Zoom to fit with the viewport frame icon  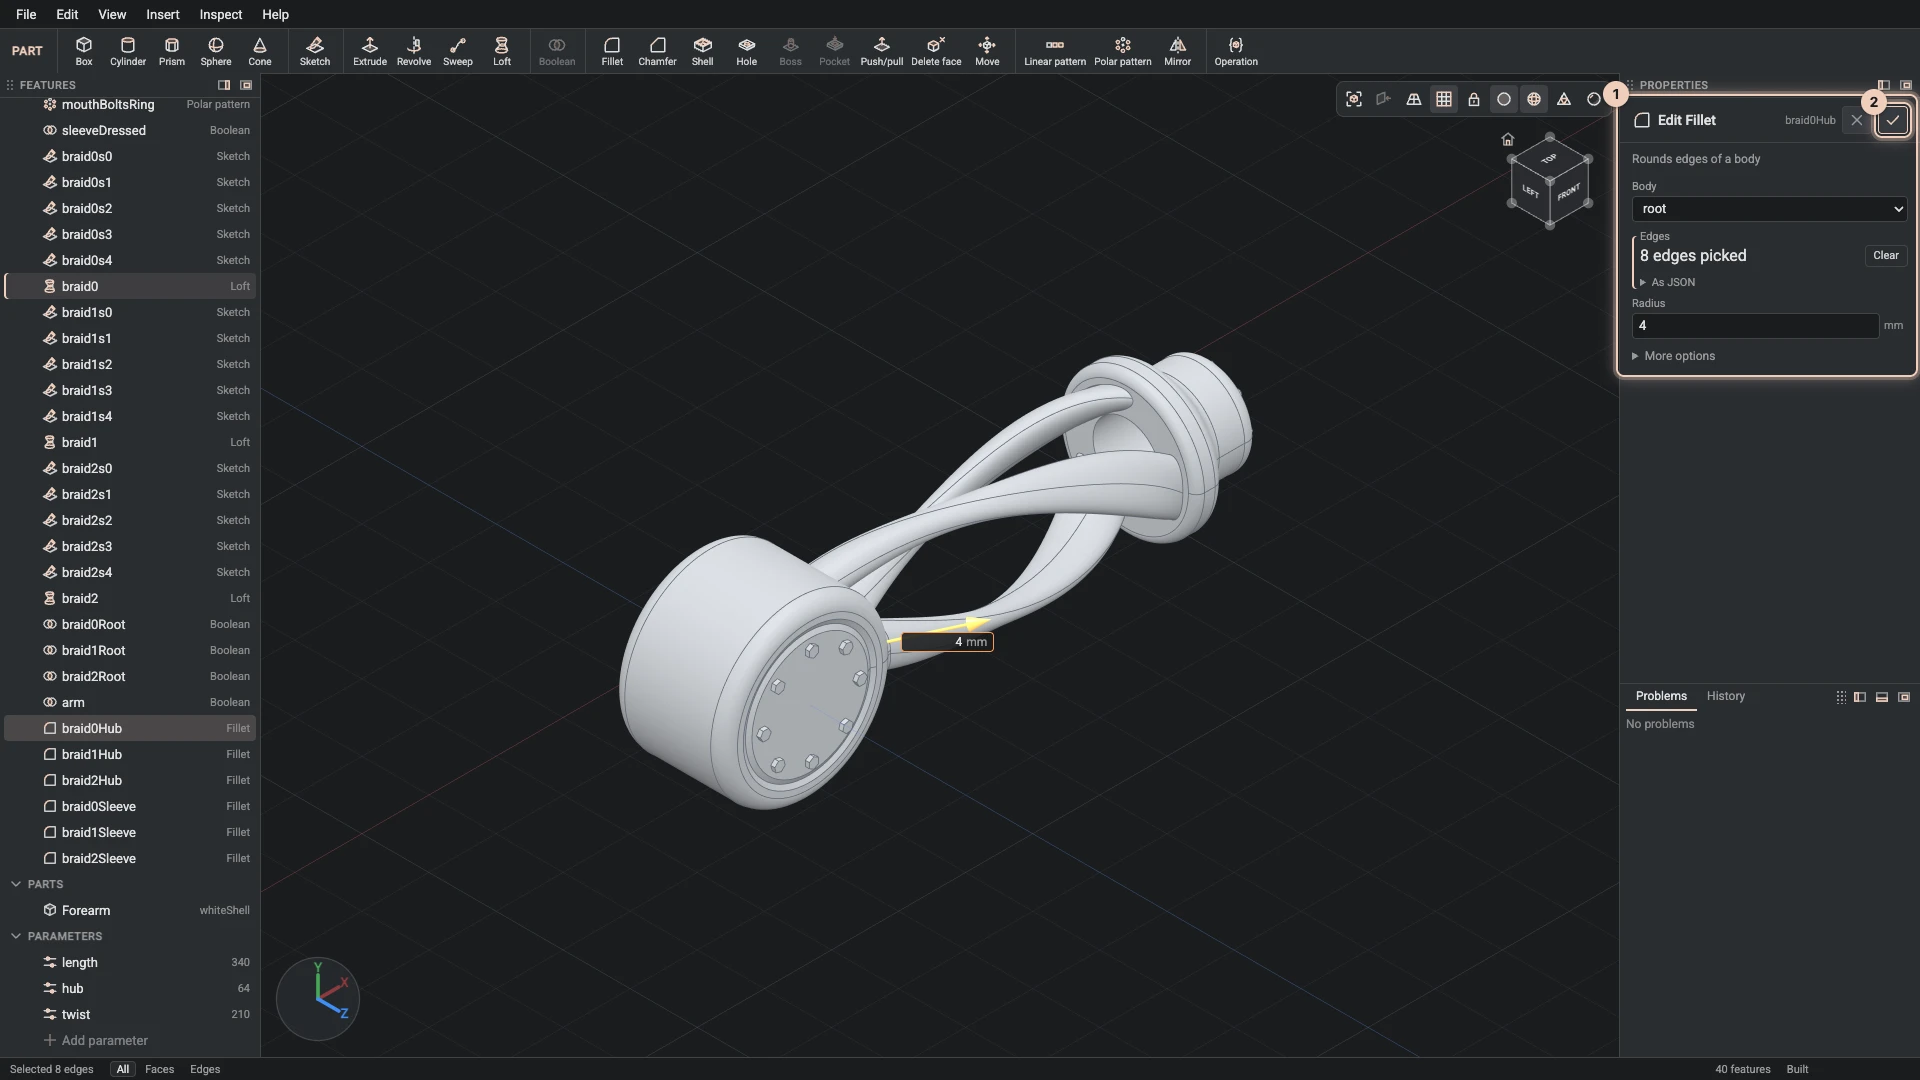[x=1354, y=99]
